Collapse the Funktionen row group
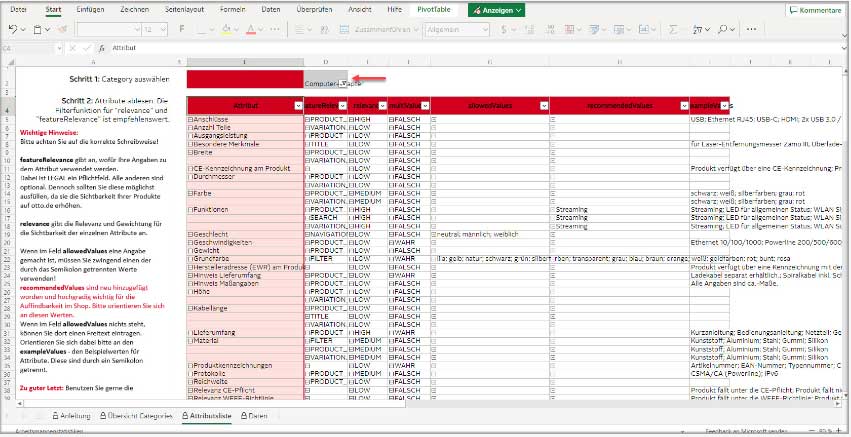The height and width of the screenshot is (437, 851). (x=190, y=210)
